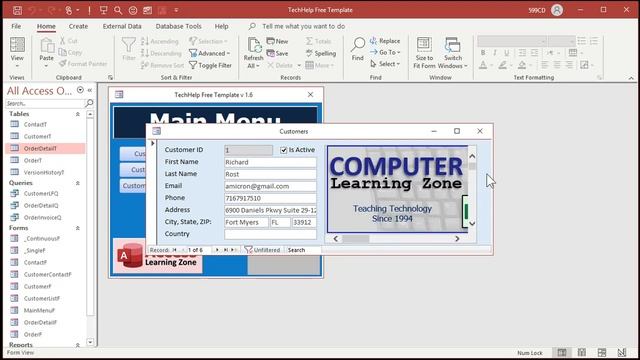Click the empty Country field
Viewport: 640px width, 360px height.
(x=270, y=234)
